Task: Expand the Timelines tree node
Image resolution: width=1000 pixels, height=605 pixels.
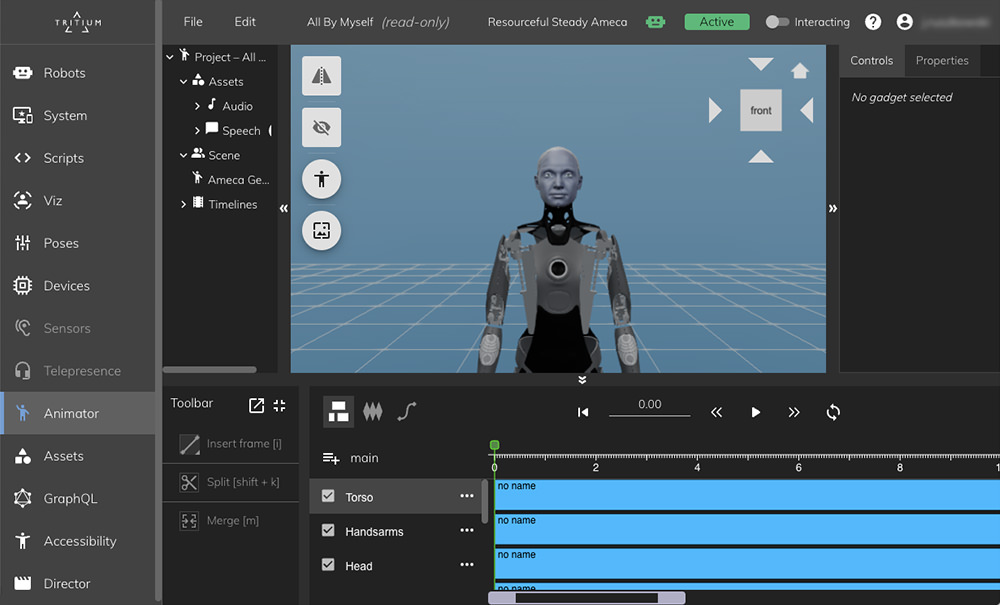Action: (x=184, y=205)
